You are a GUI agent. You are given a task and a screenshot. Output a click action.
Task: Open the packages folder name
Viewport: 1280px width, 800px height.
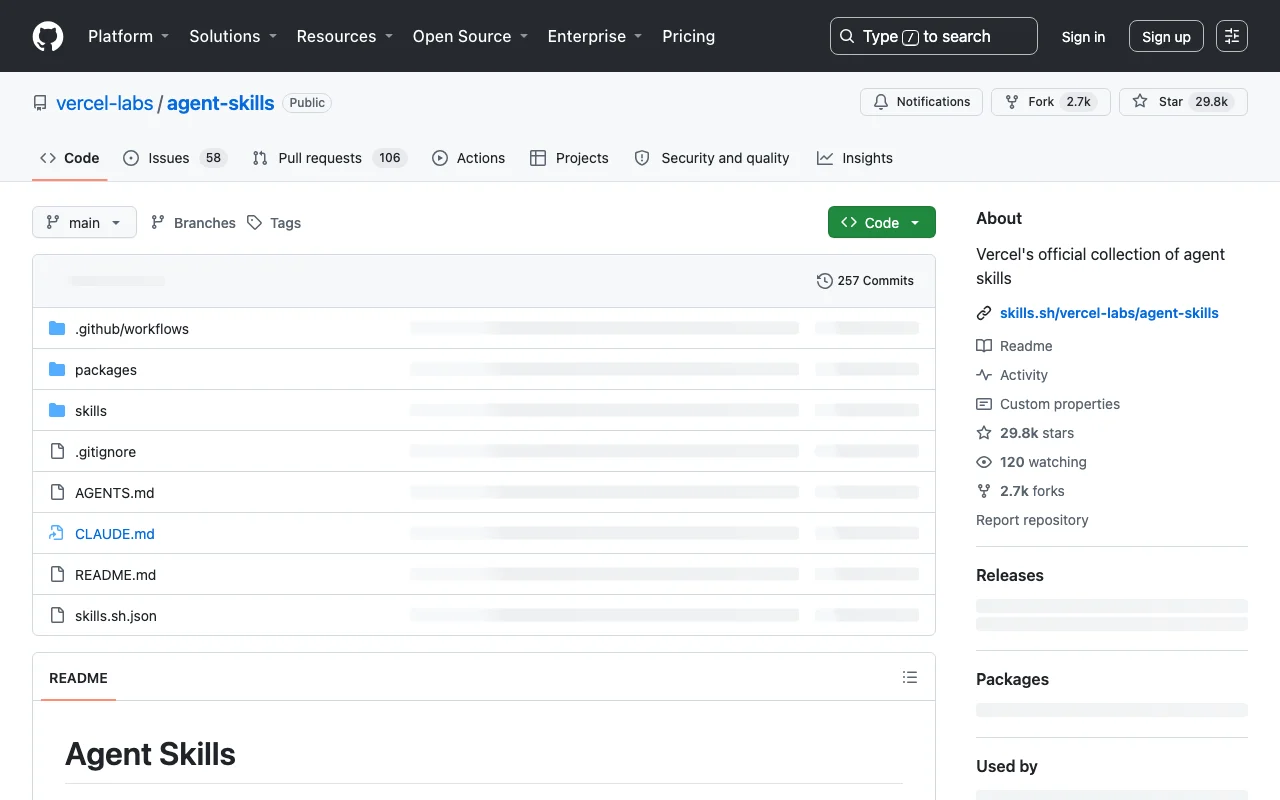pyautogui.click(x=106, y=369)
